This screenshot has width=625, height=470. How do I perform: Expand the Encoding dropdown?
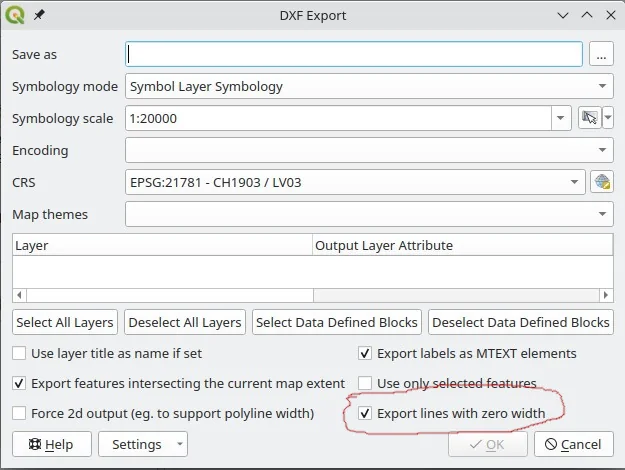coord(601,150)
